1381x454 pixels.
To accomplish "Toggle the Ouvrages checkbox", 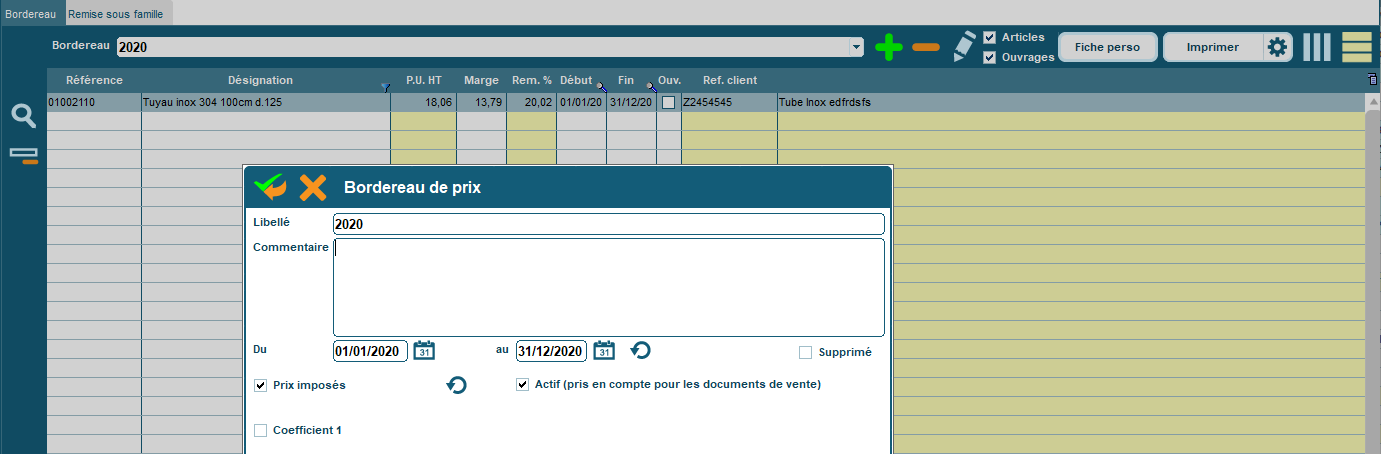I will click(990, 57).
